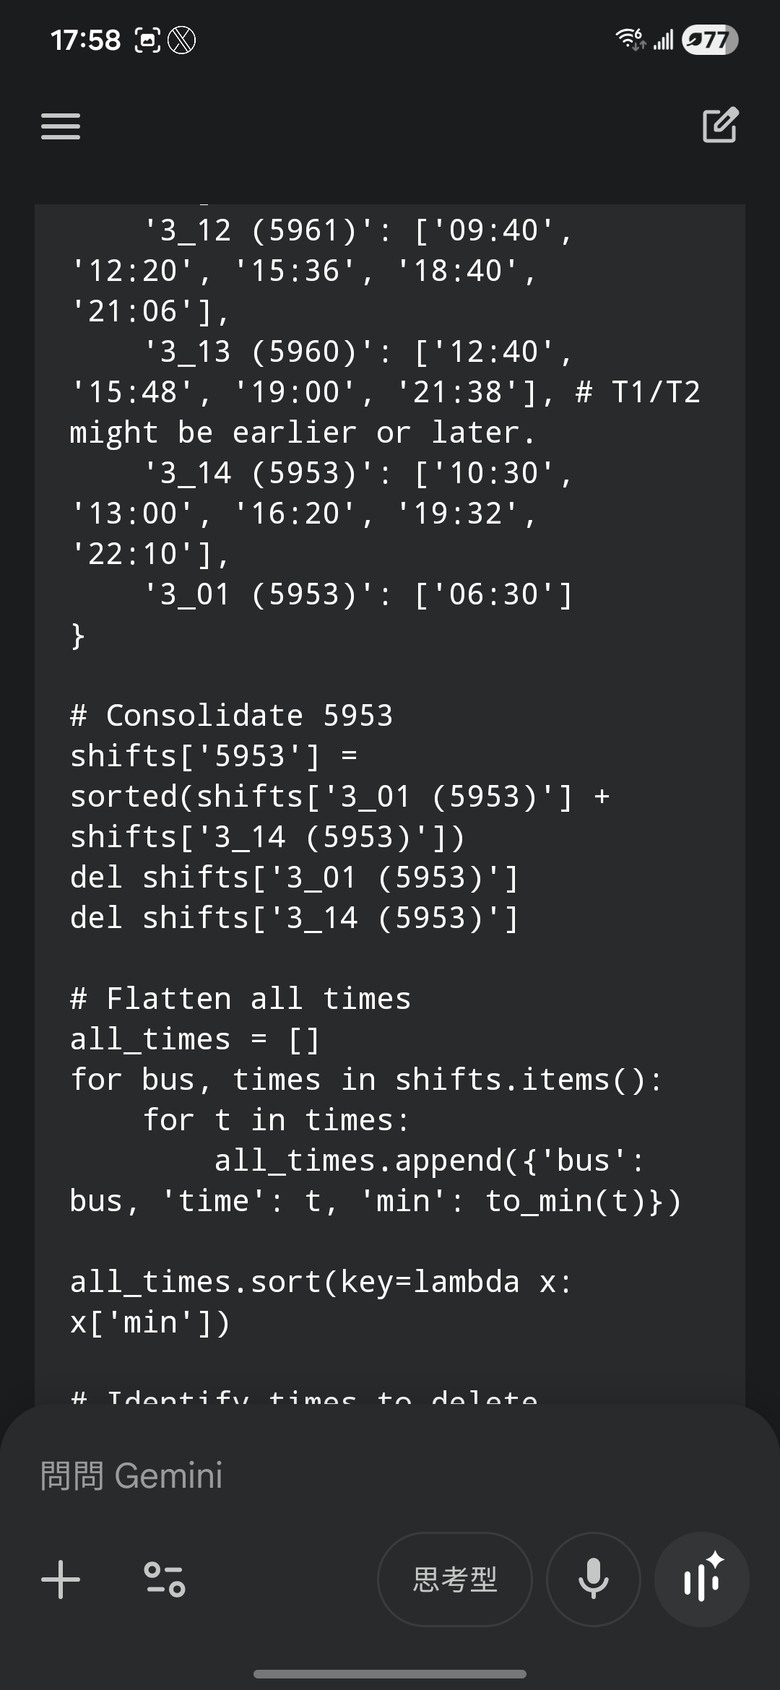
Task: Tap the bottom home gesture bar
Action: pos(390,1673)
